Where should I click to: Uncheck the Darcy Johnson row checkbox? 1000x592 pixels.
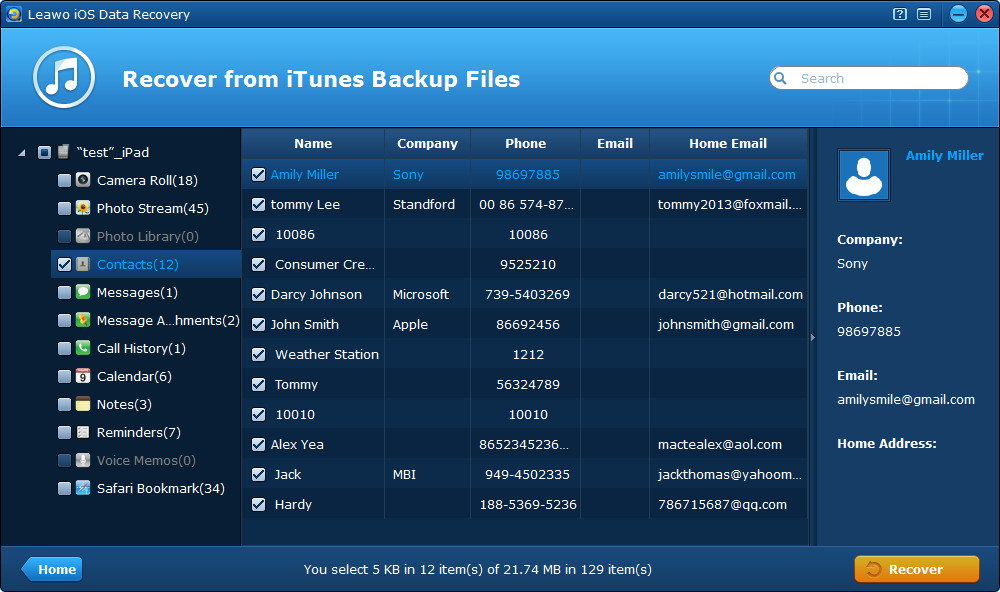tap(258, 294)
